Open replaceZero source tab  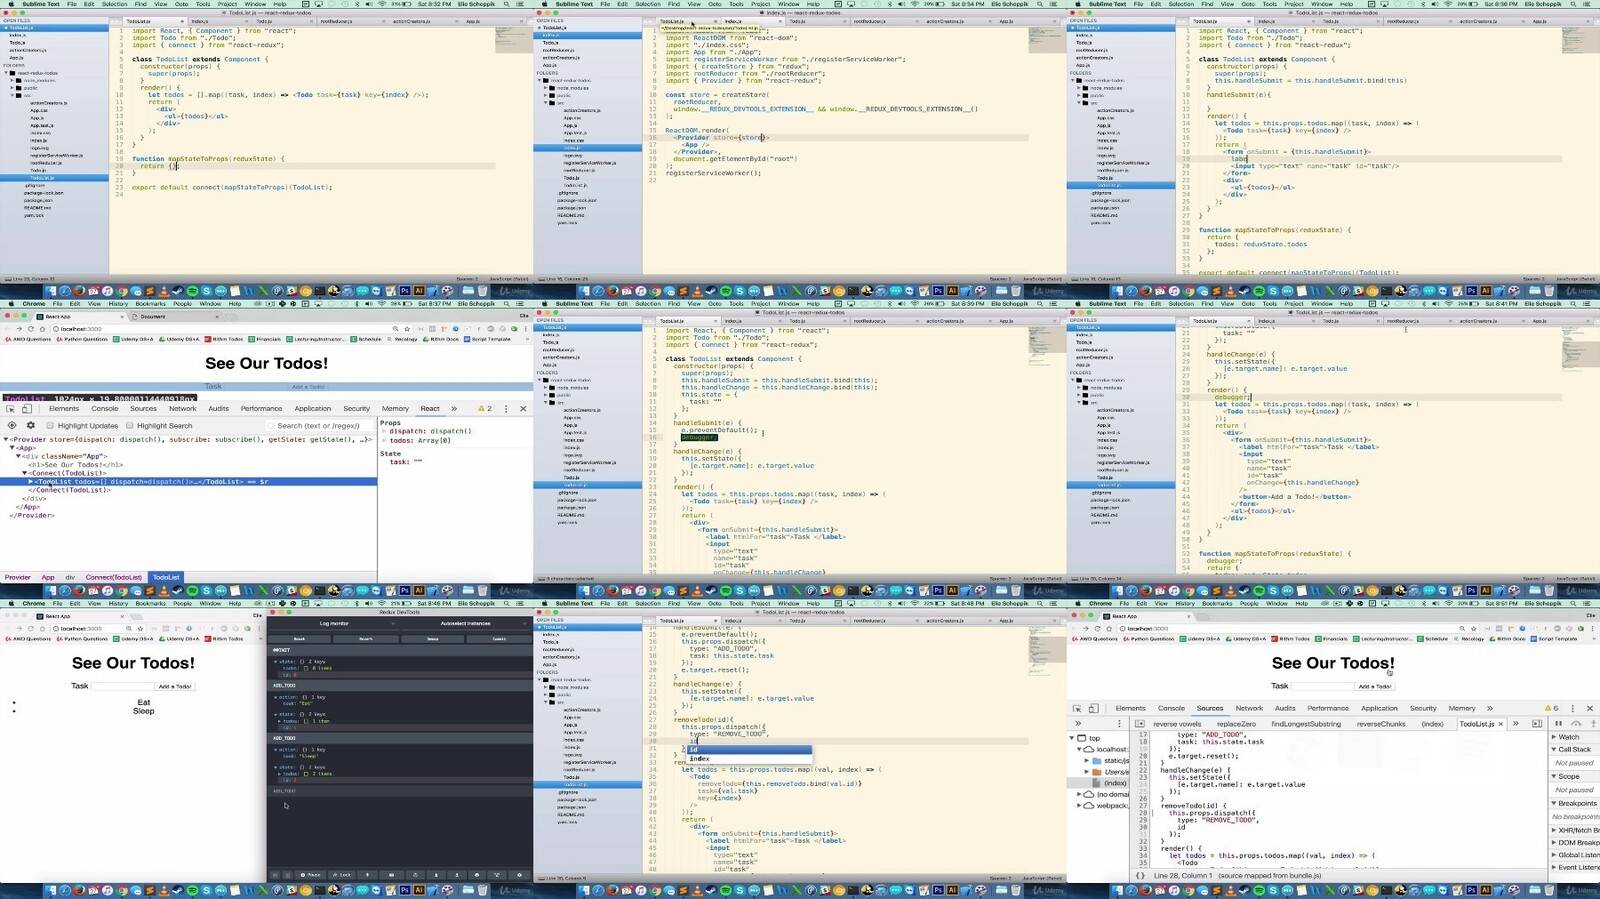tap(1236, 723)
